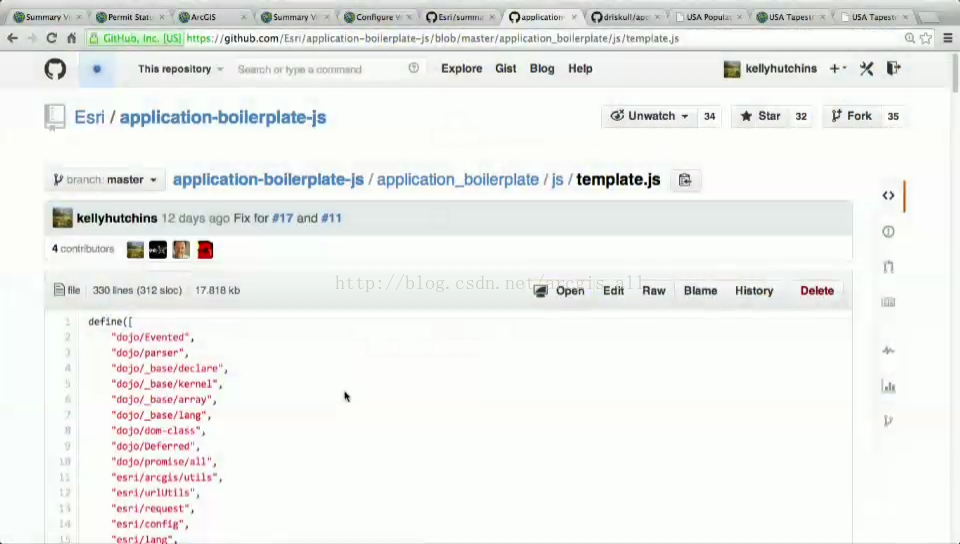View the 34 watchers count
Screen dimensions: 960x544
(x=710, y=116)
